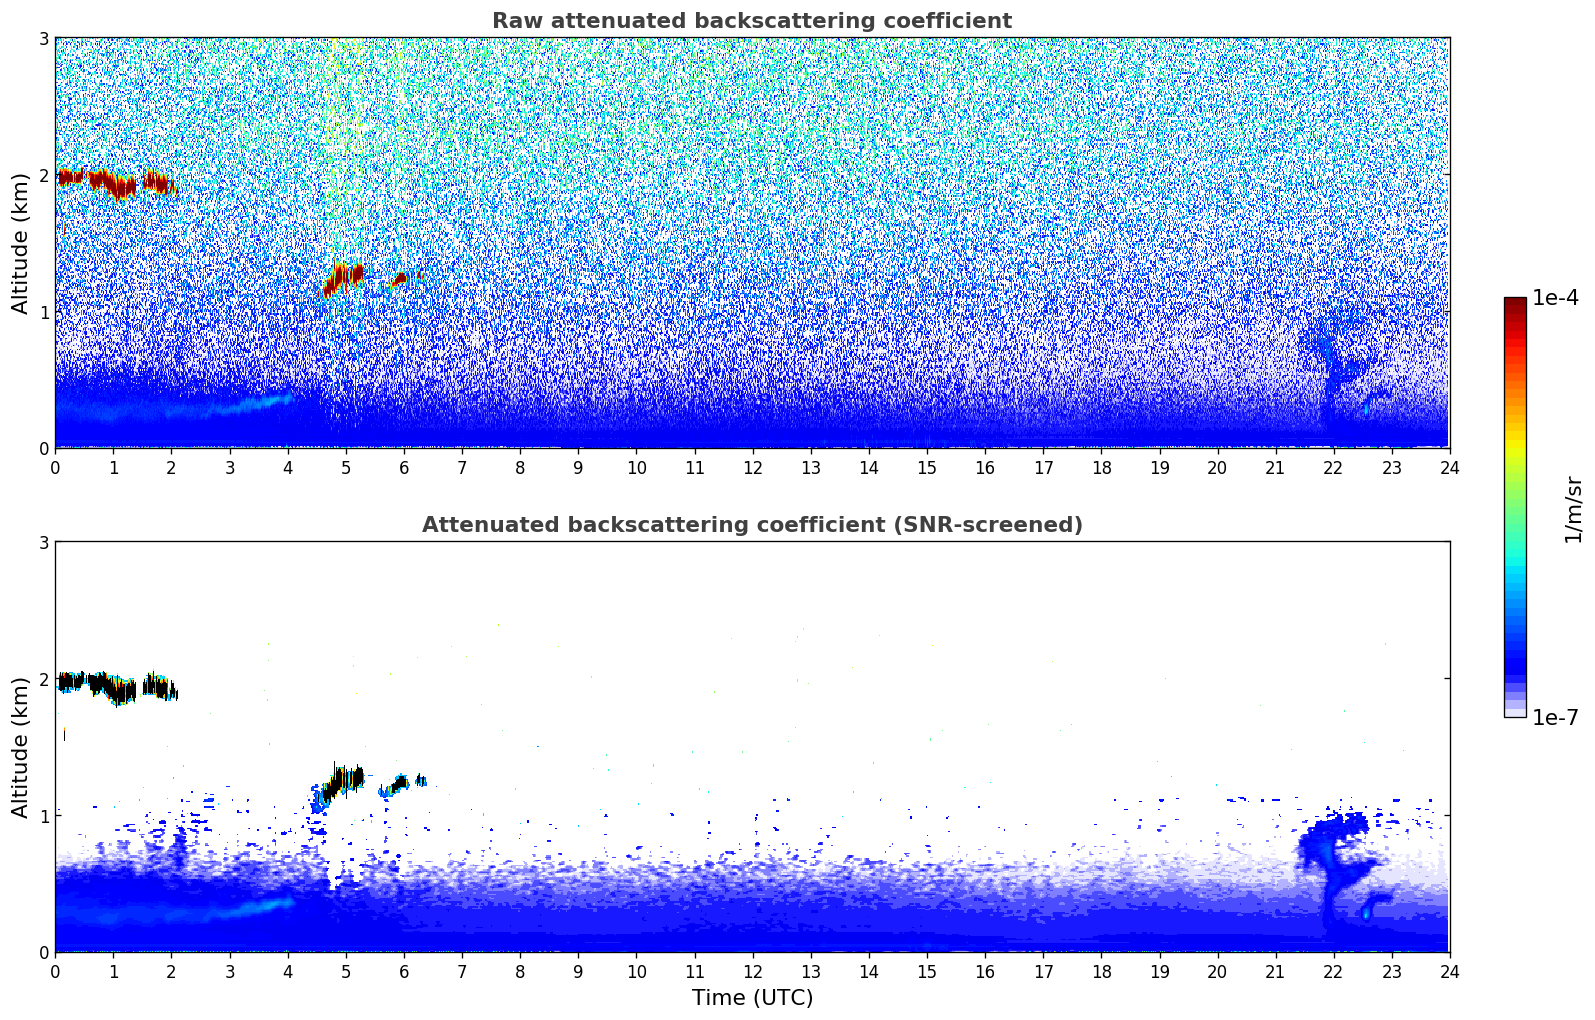Click the colorbar lower limit '1e-7'
This screenshot has height=1020, width=1595.
coord(1555,718)
